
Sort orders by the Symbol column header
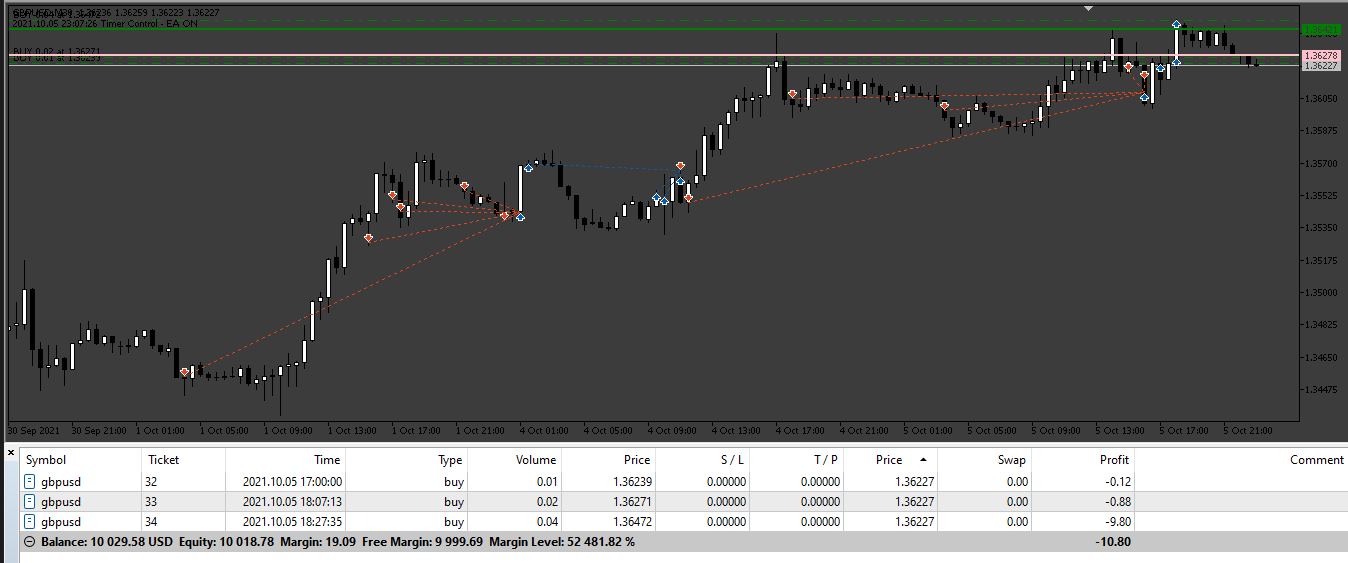pos(46,460)
